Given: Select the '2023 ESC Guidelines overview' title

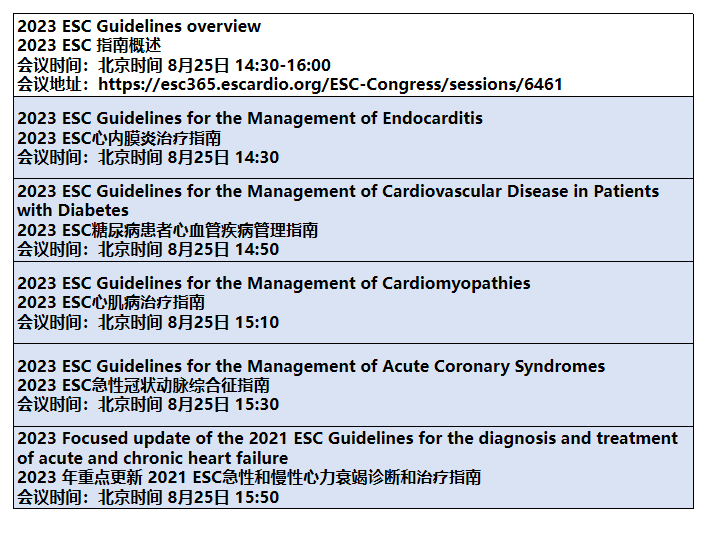Looking at the screenshot, I should [139, 26].
